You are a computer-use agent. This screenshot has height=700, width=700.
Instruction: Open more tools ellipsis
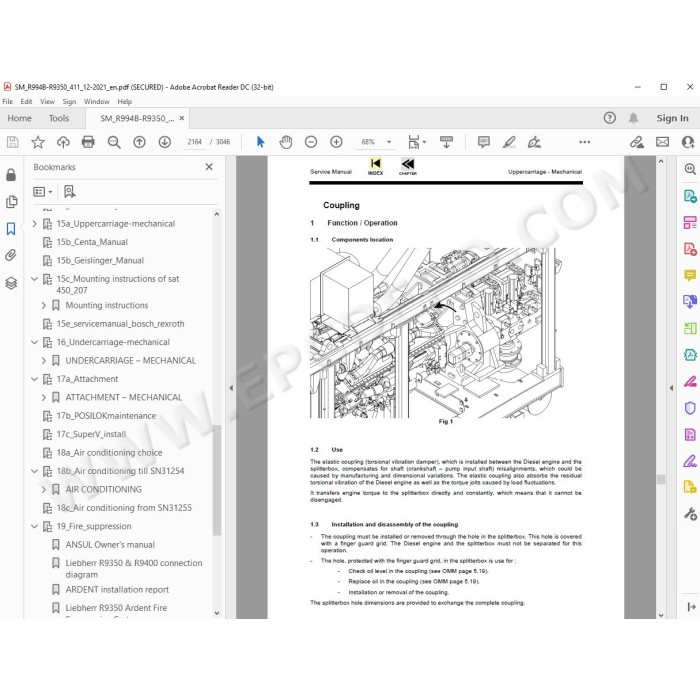coord(584,142)
